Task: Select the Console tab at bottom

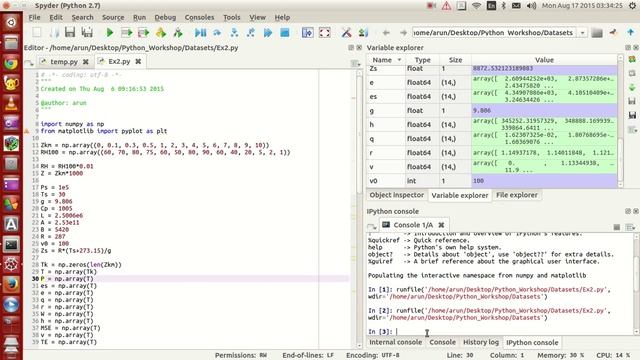Action: pyautogui.click(x=442, y=342)
